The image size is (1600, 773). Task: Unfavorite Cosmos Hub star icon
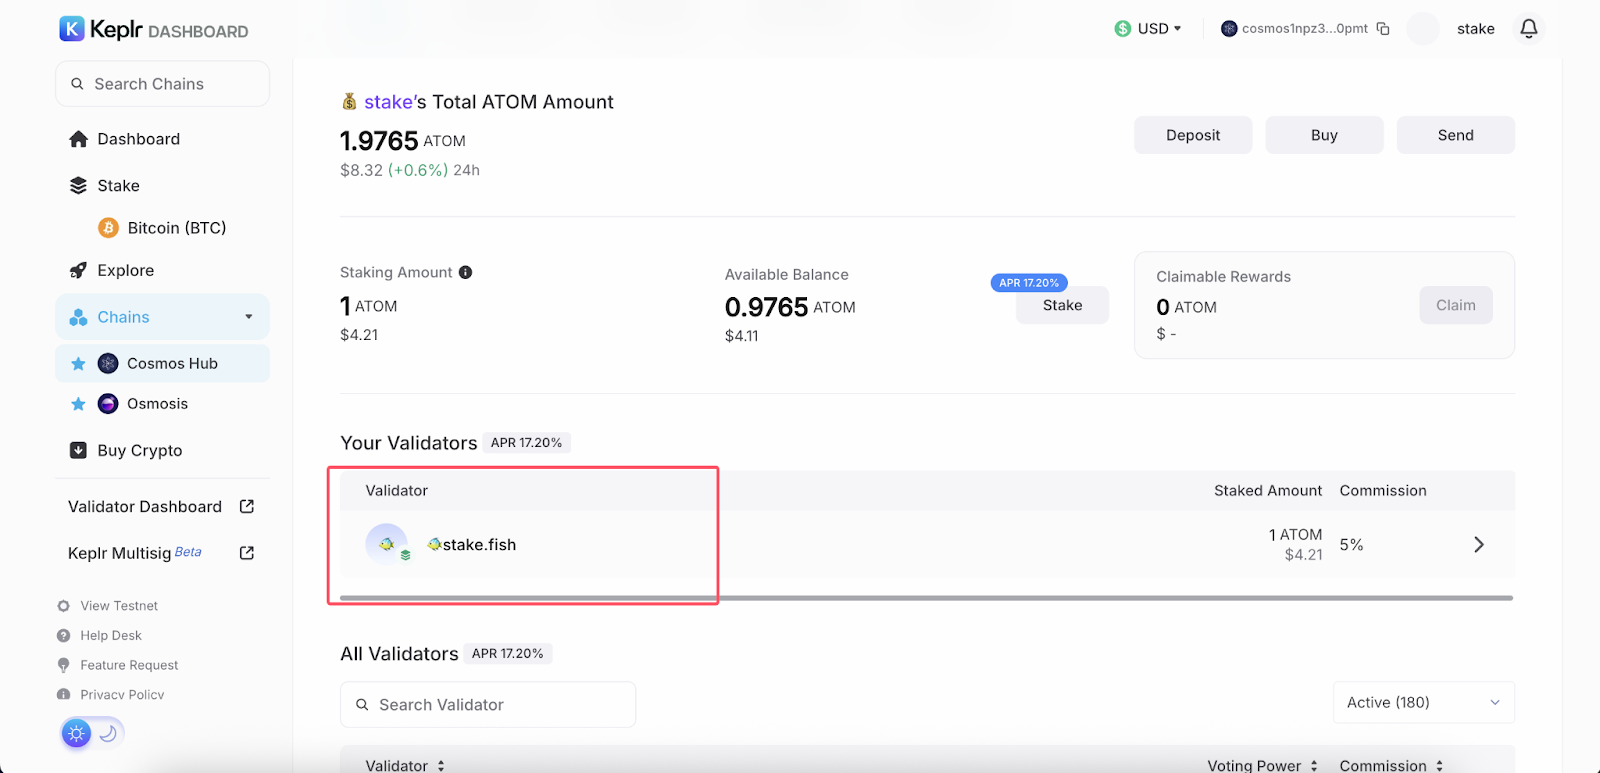[78, 364]
